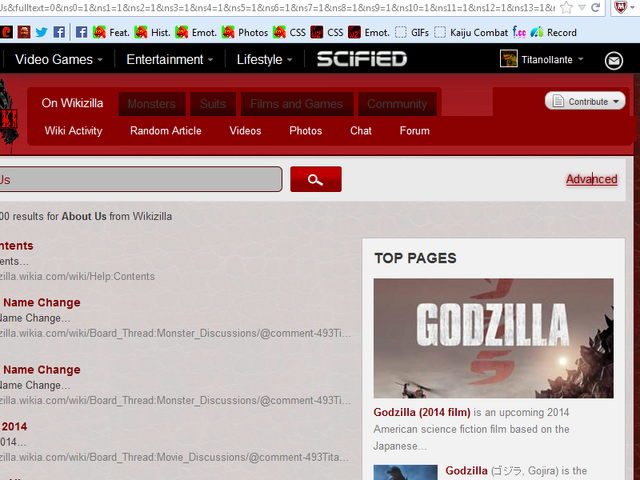Click the document icon on the Contribute button
Image resolution: width=640 pixels, height=480 pixels.
click(x=558, y=101)
